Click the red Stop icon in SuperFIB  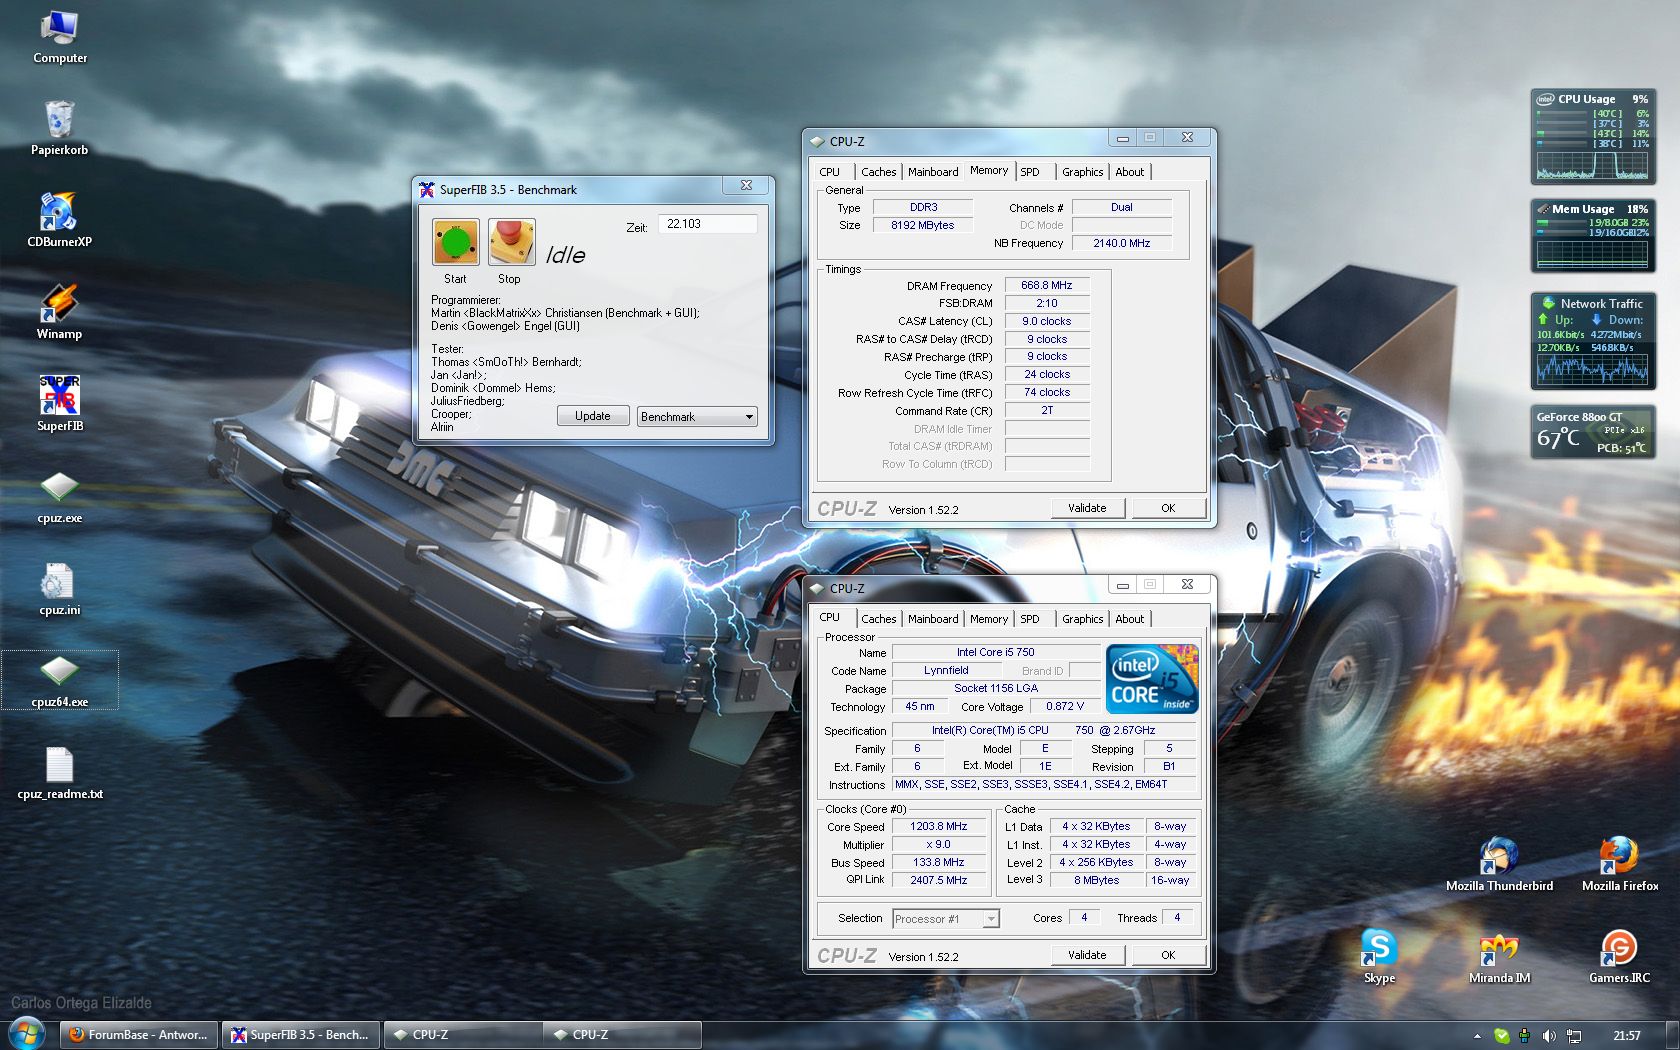(511, 242)
